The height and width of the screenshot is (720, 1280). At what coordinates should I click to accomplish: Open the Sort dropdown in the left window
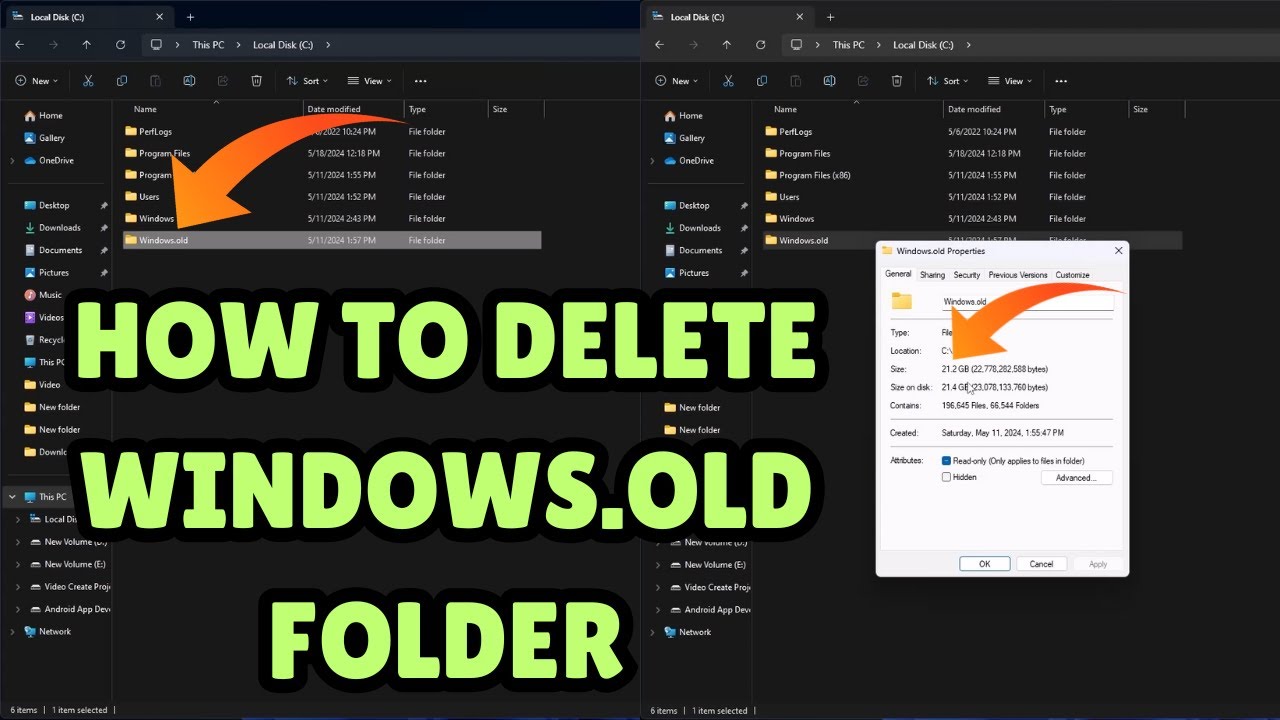308,81
